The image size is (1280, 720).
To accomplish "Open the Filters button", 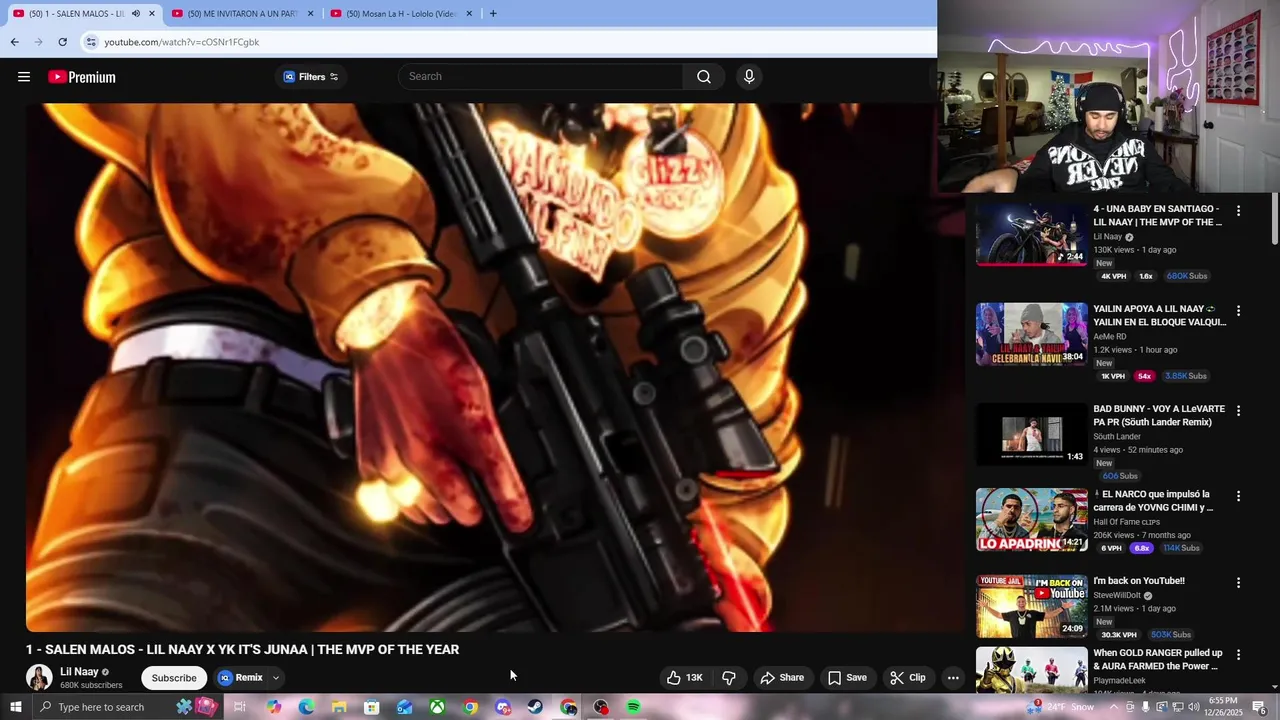I will click(x=310, y=77).
